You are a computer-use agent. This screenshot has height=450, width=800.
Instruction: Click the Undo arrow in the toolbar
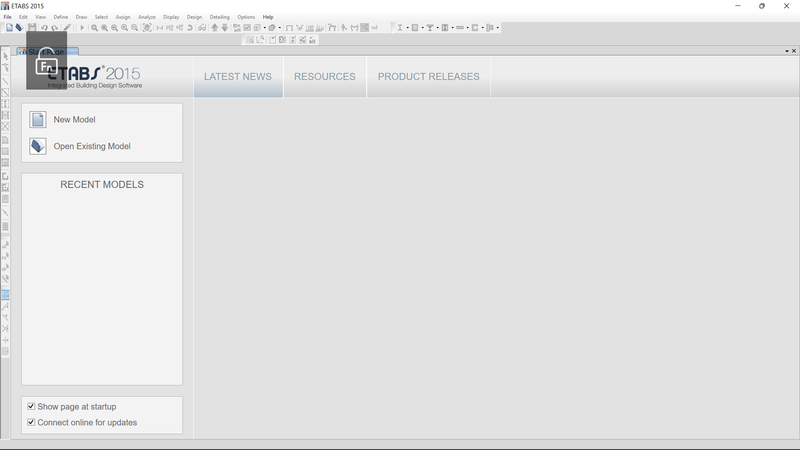click(x=44, y=28)
